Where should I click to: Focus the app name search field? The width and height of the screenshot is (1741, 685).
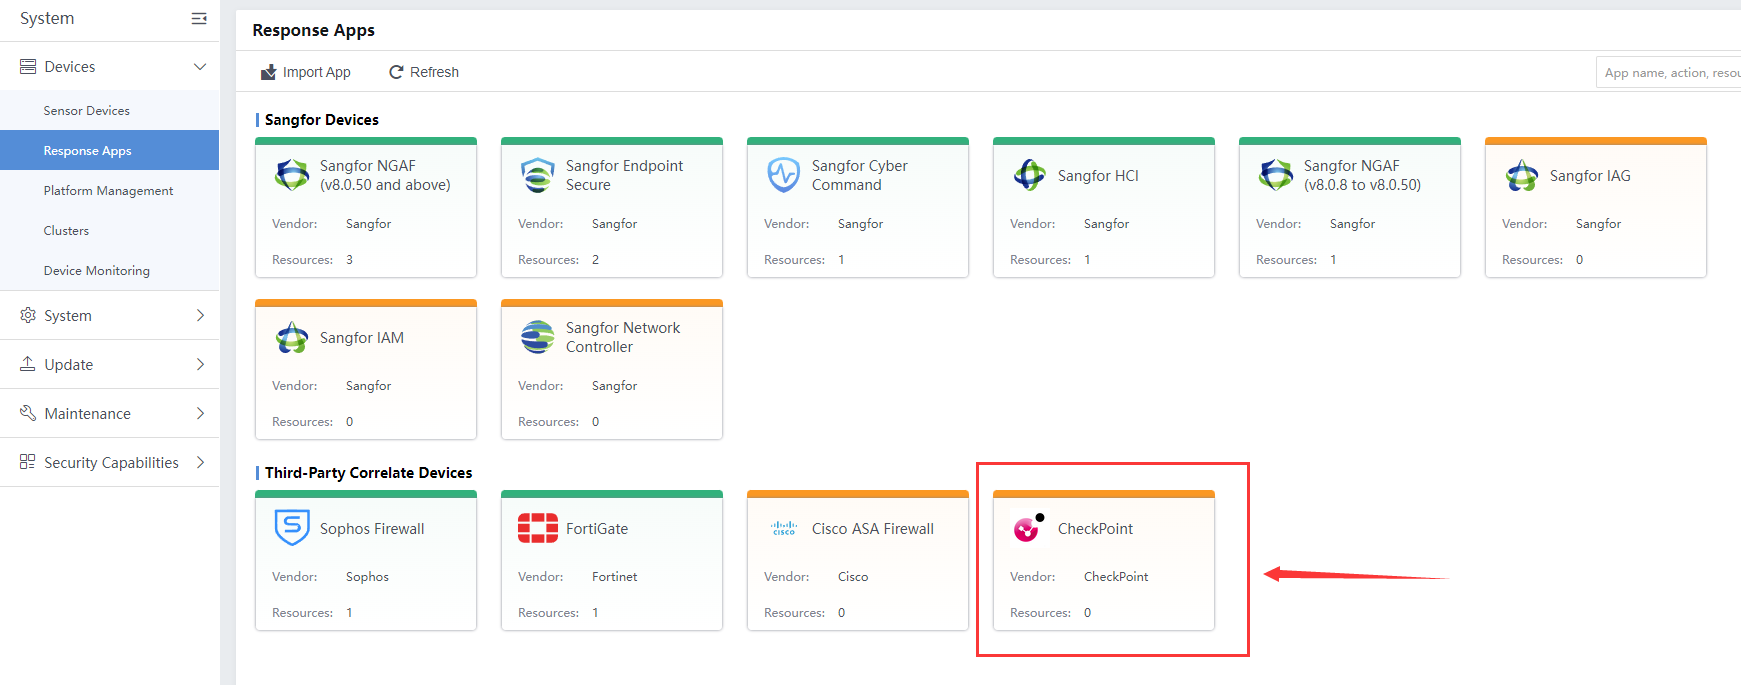1670,72
